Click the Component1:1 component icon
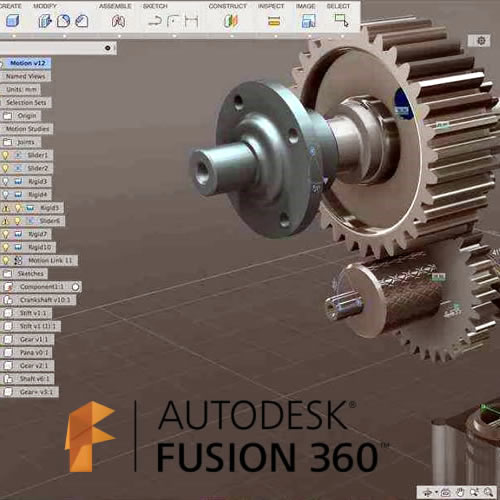 point(8,287)
